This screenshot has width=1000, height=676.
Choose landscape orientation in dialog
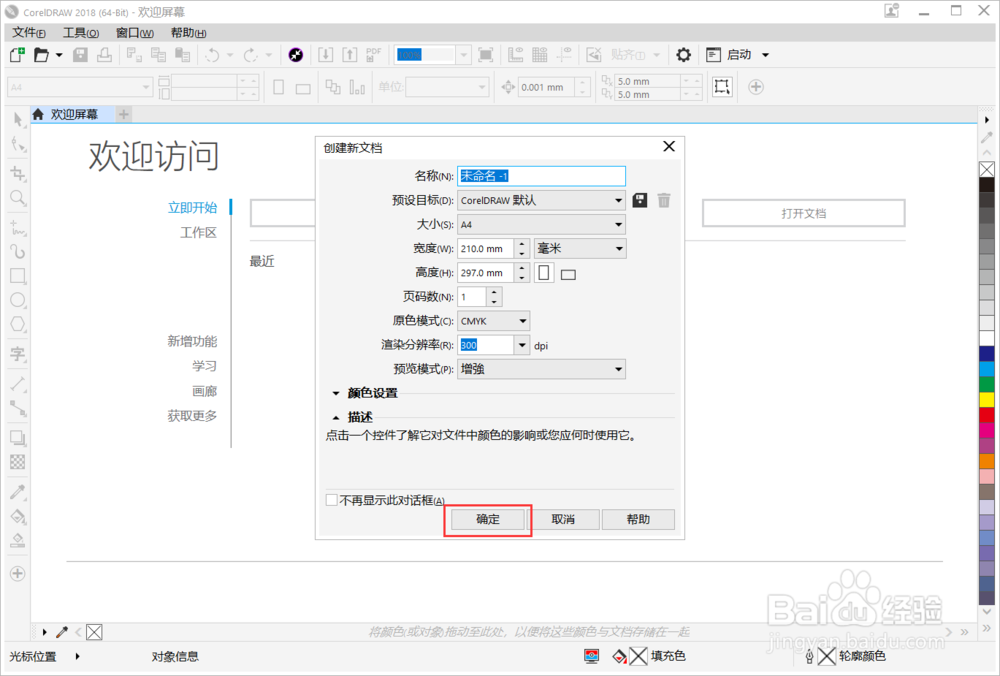tap(568, 274)
